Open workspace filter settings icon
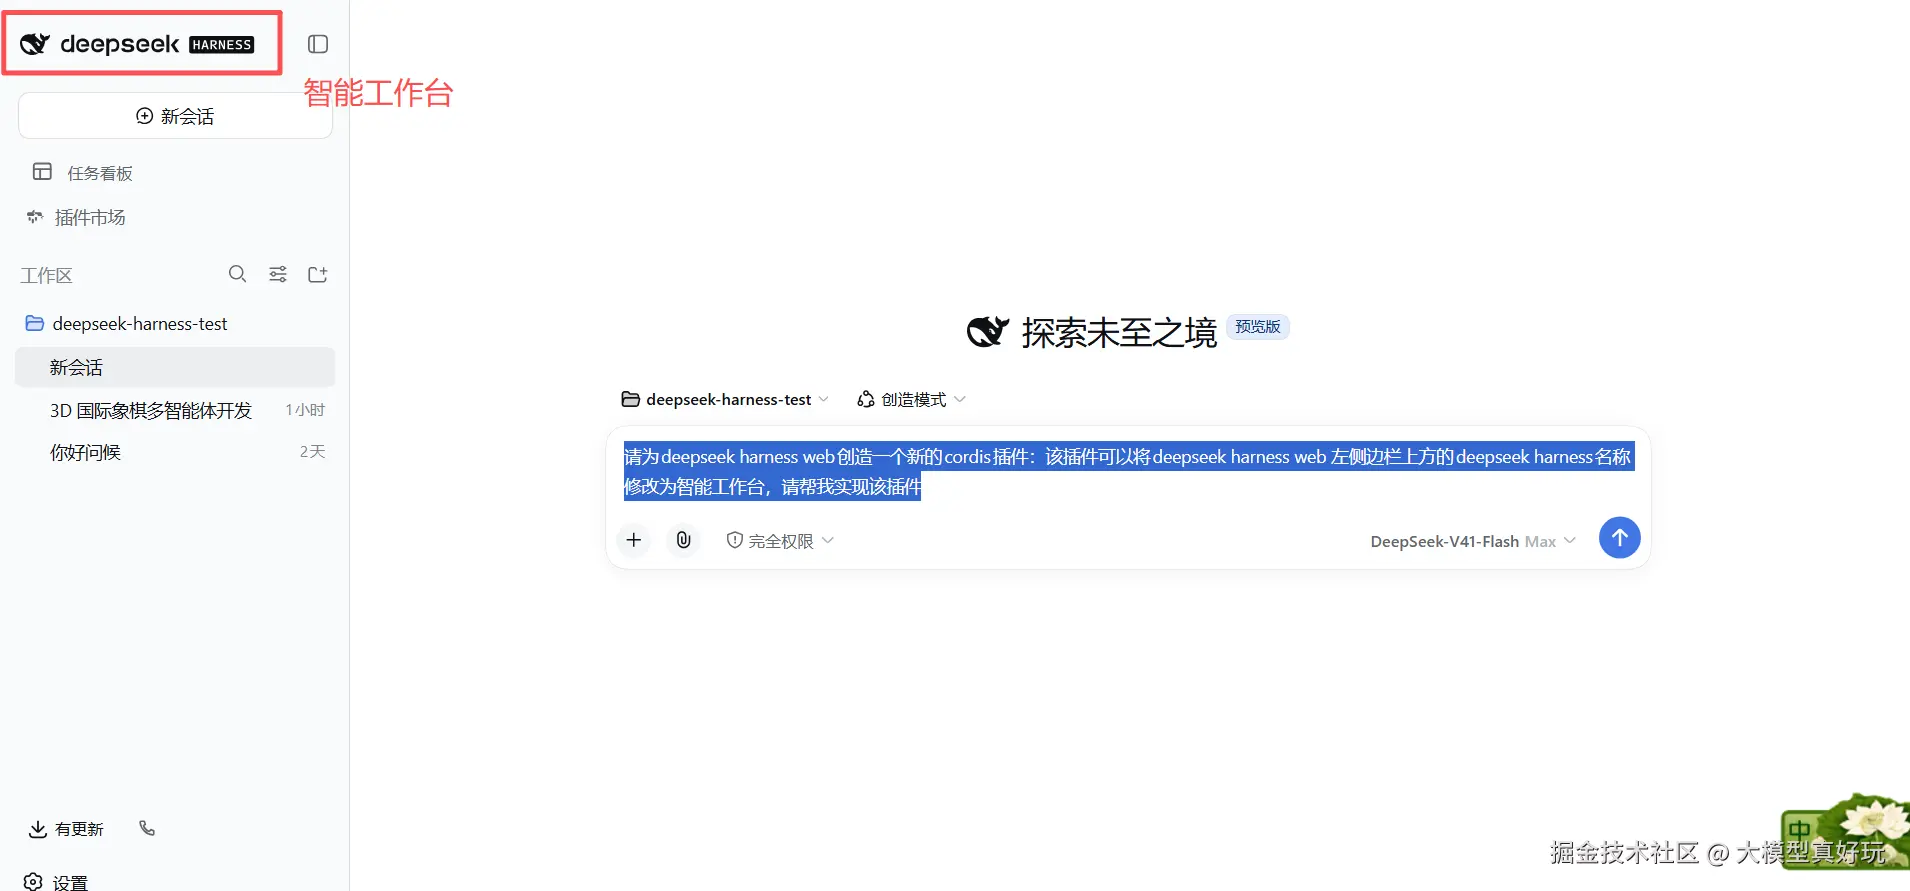The height and width of the screenshot is (891, 1910). tap(278, 274)
